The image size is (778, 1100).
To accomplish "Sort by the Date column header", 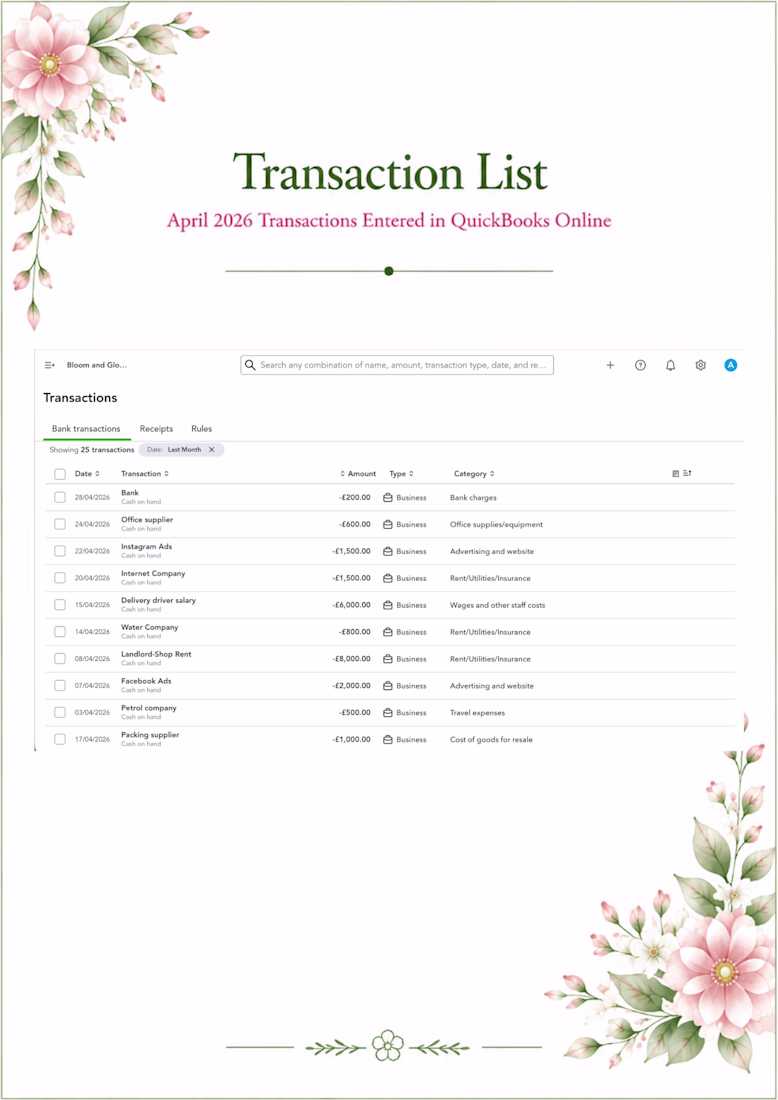I will point(87,474).
